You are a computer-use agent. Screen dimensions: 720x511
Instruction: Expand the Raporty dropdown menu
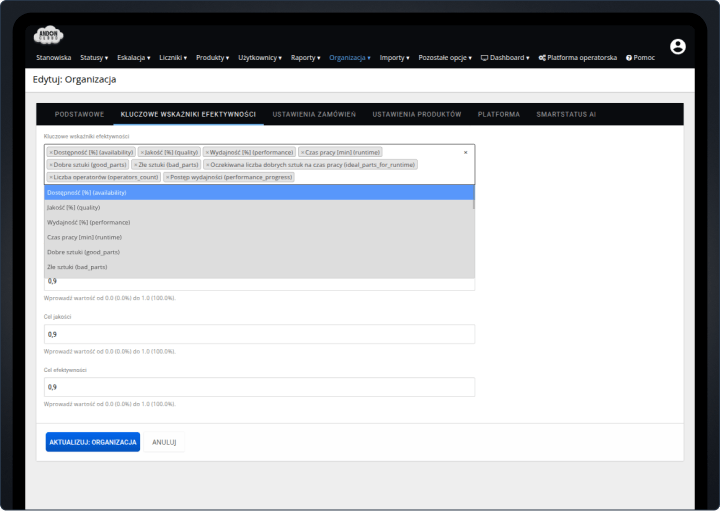pyautogui.click(x=305, y=58)
